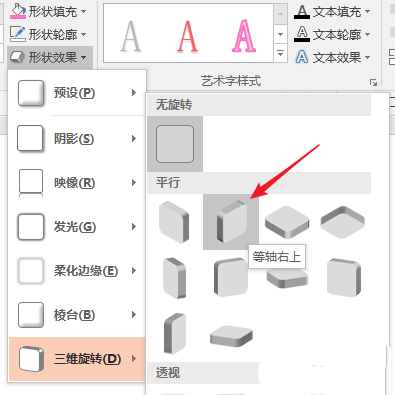Open the 阴影(S) submenu
Screen dimensions: 395x395
[x=77, y=138]
